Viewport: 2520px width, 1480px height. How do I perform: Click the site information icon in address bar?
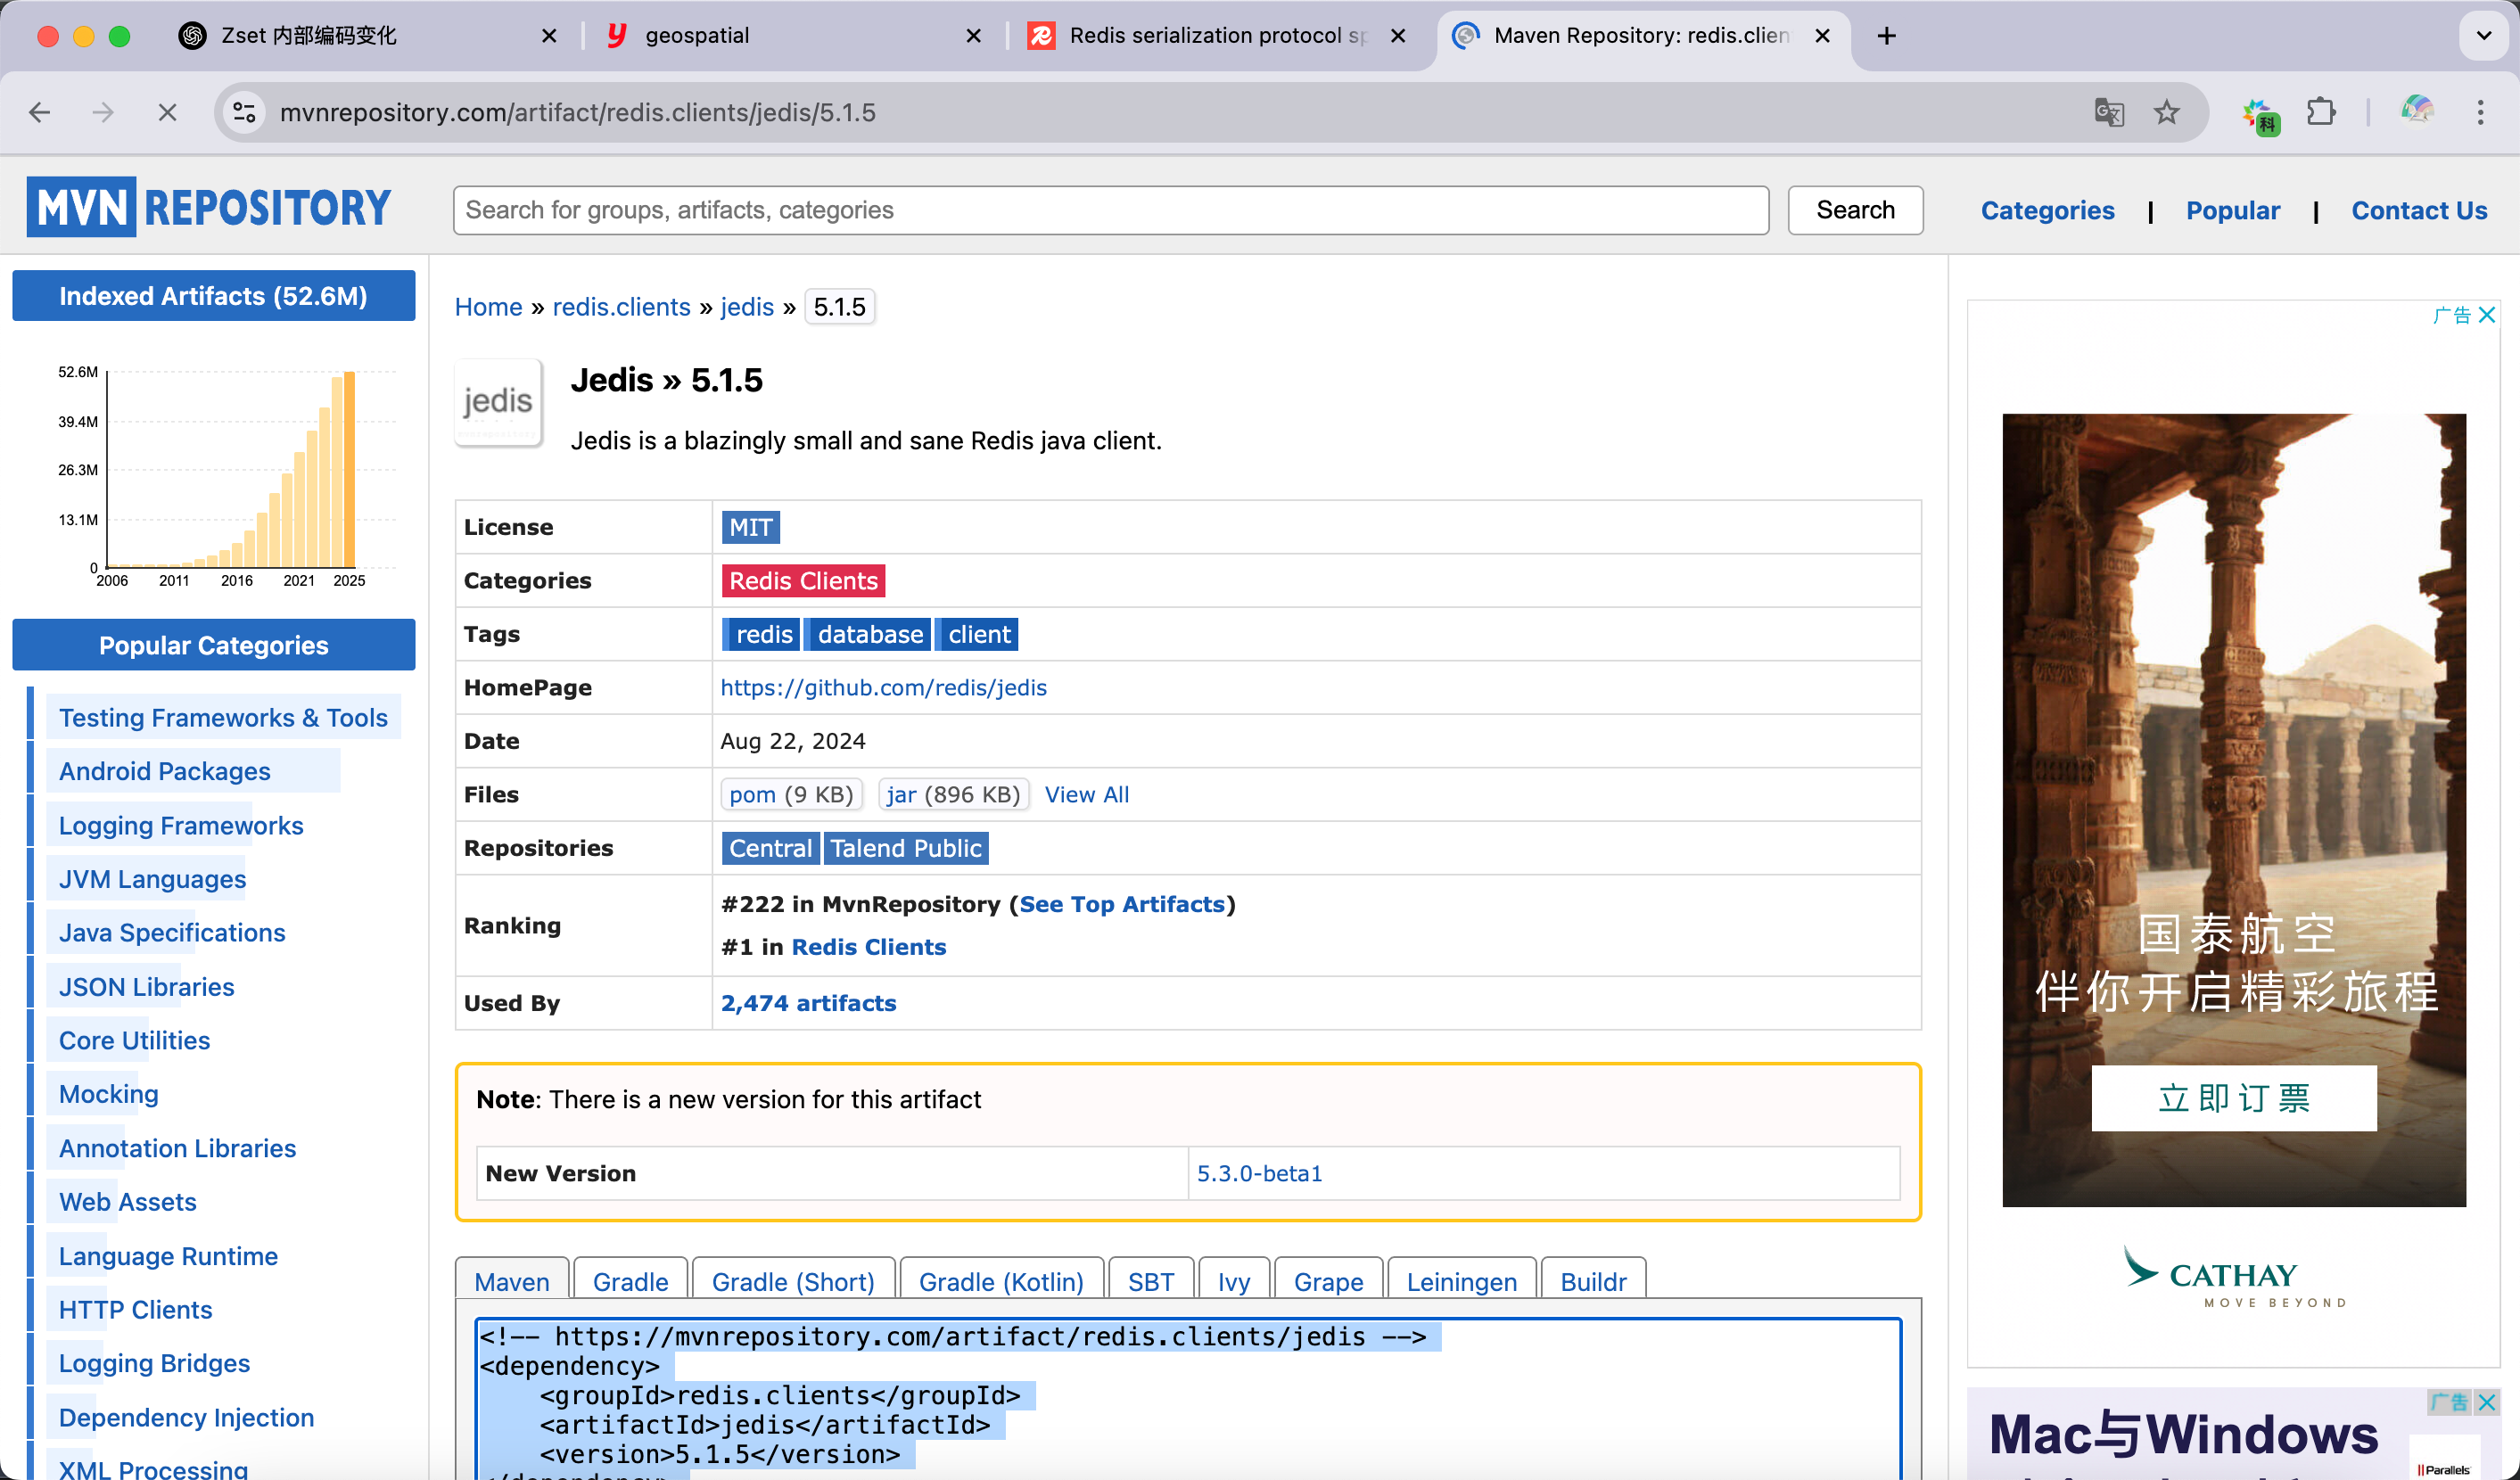242,112
